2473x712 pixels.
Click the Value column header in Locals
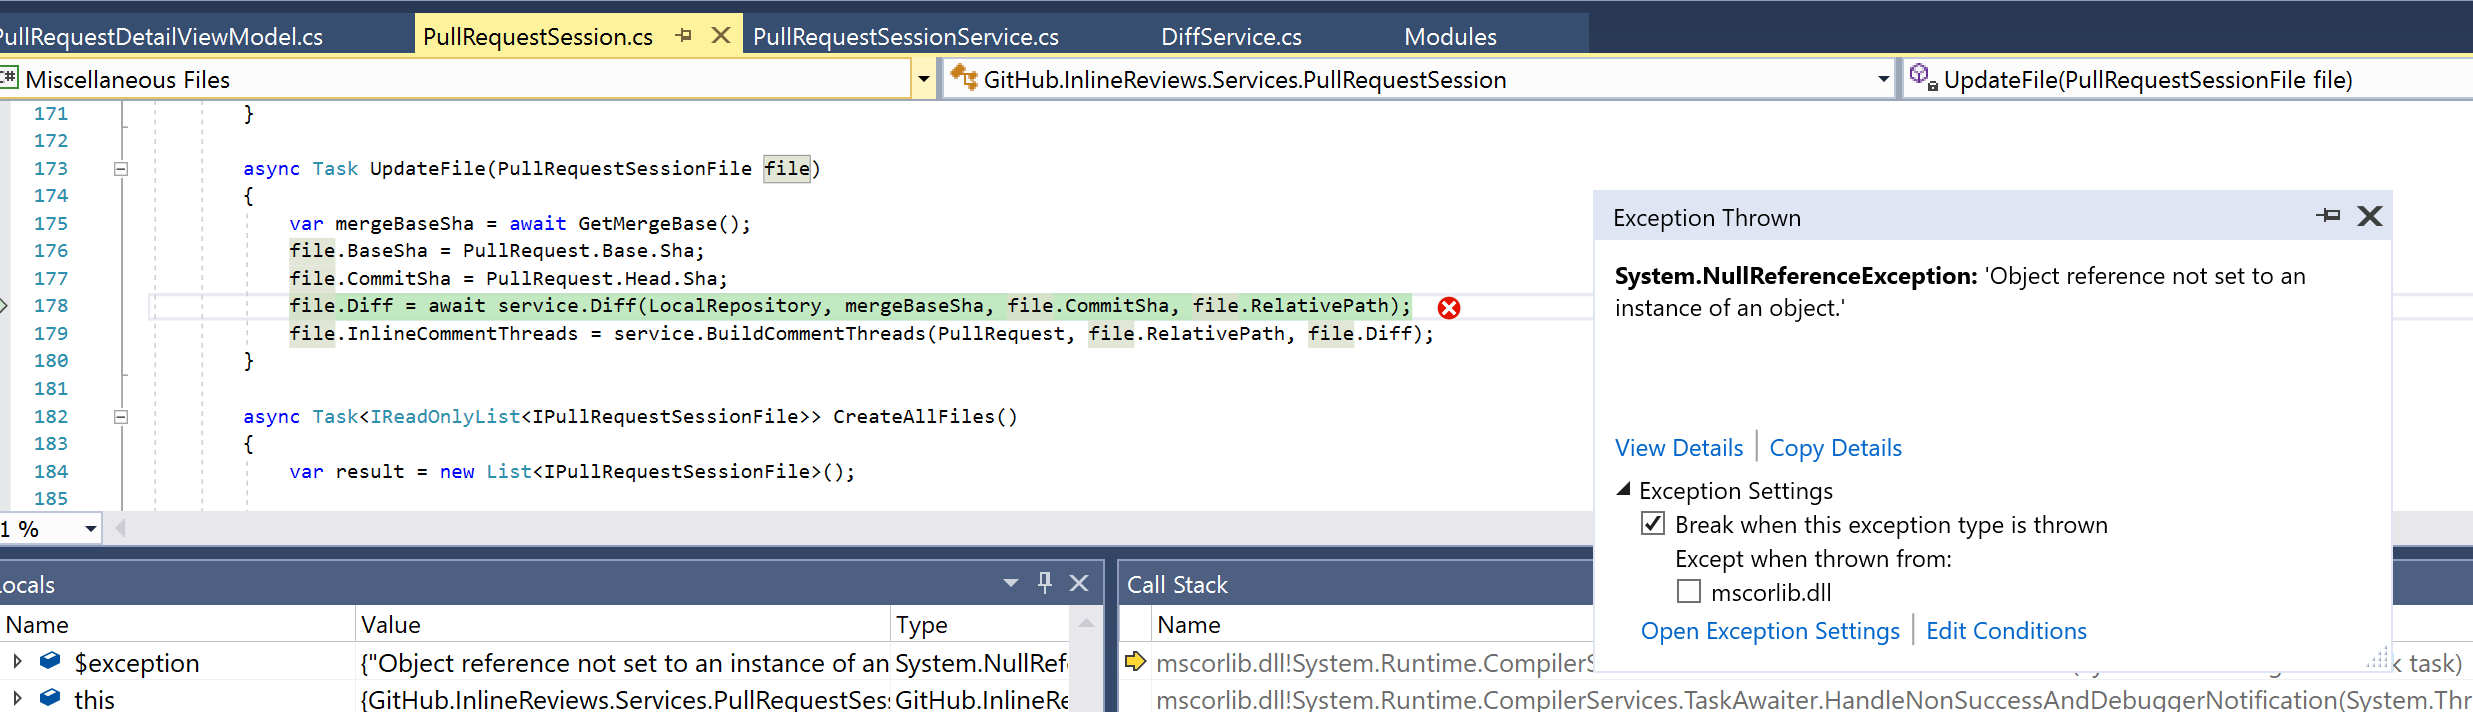(x=622, y=624)
